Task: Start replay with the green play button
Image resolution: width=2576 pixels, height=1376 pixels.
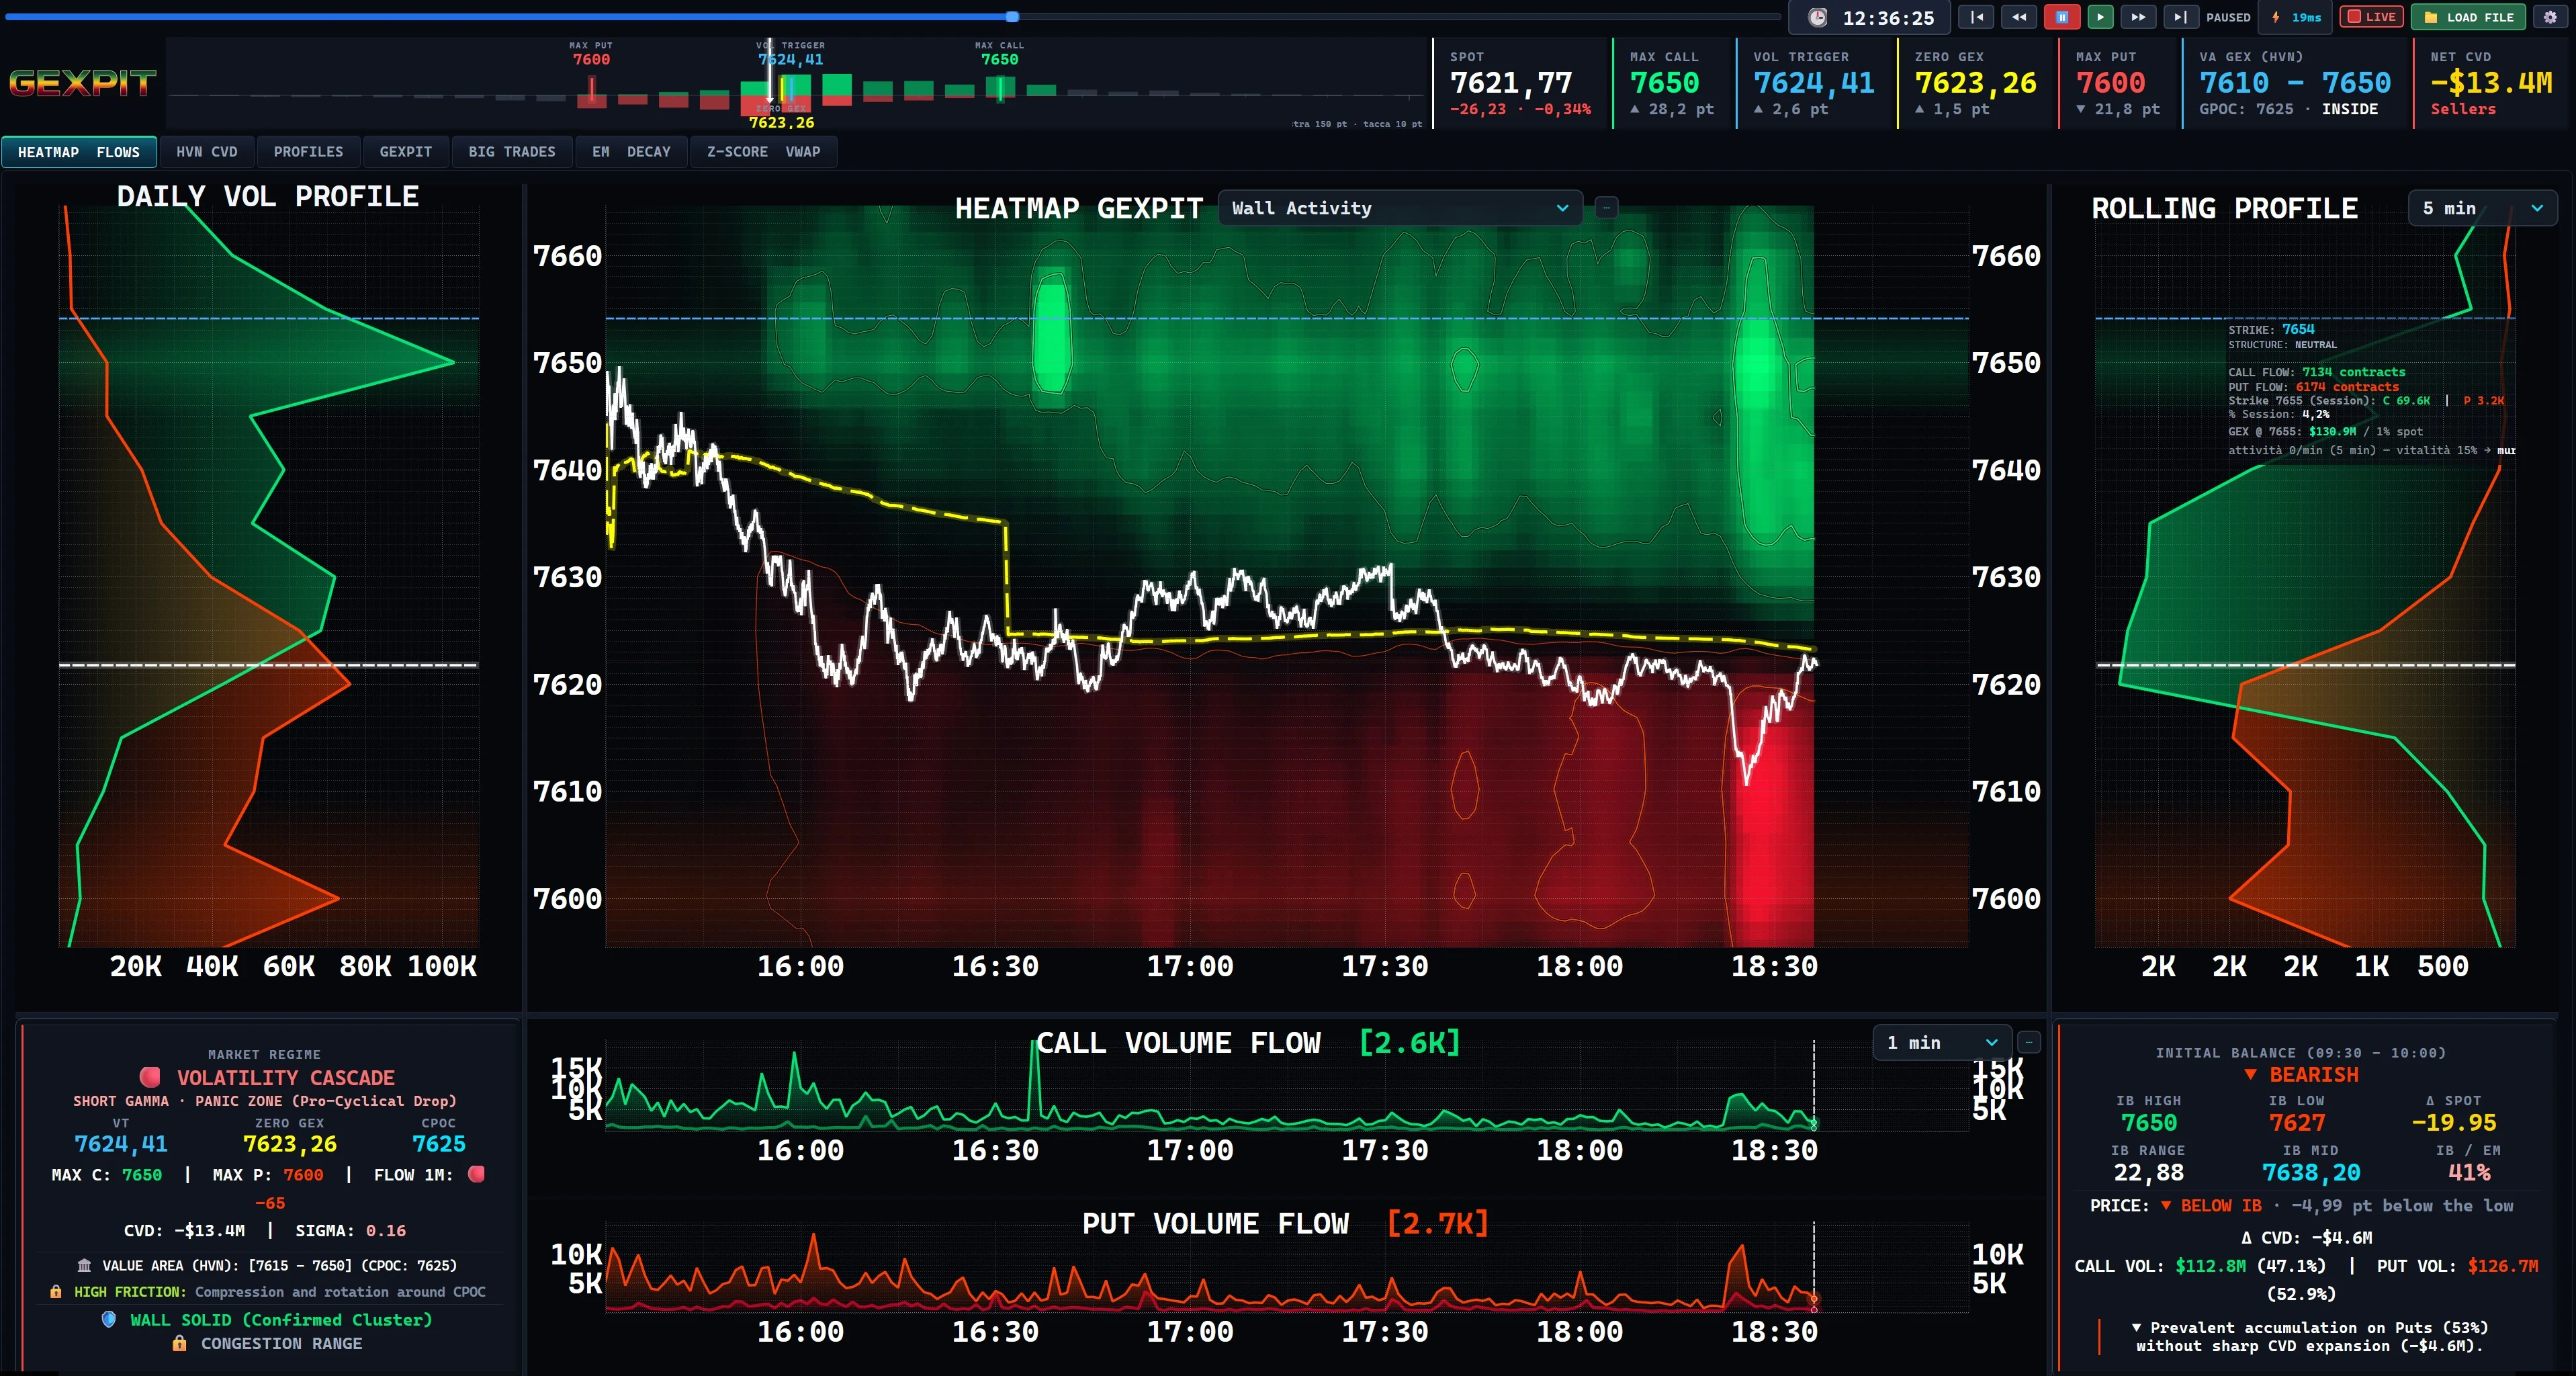Action: [2100, 17]
